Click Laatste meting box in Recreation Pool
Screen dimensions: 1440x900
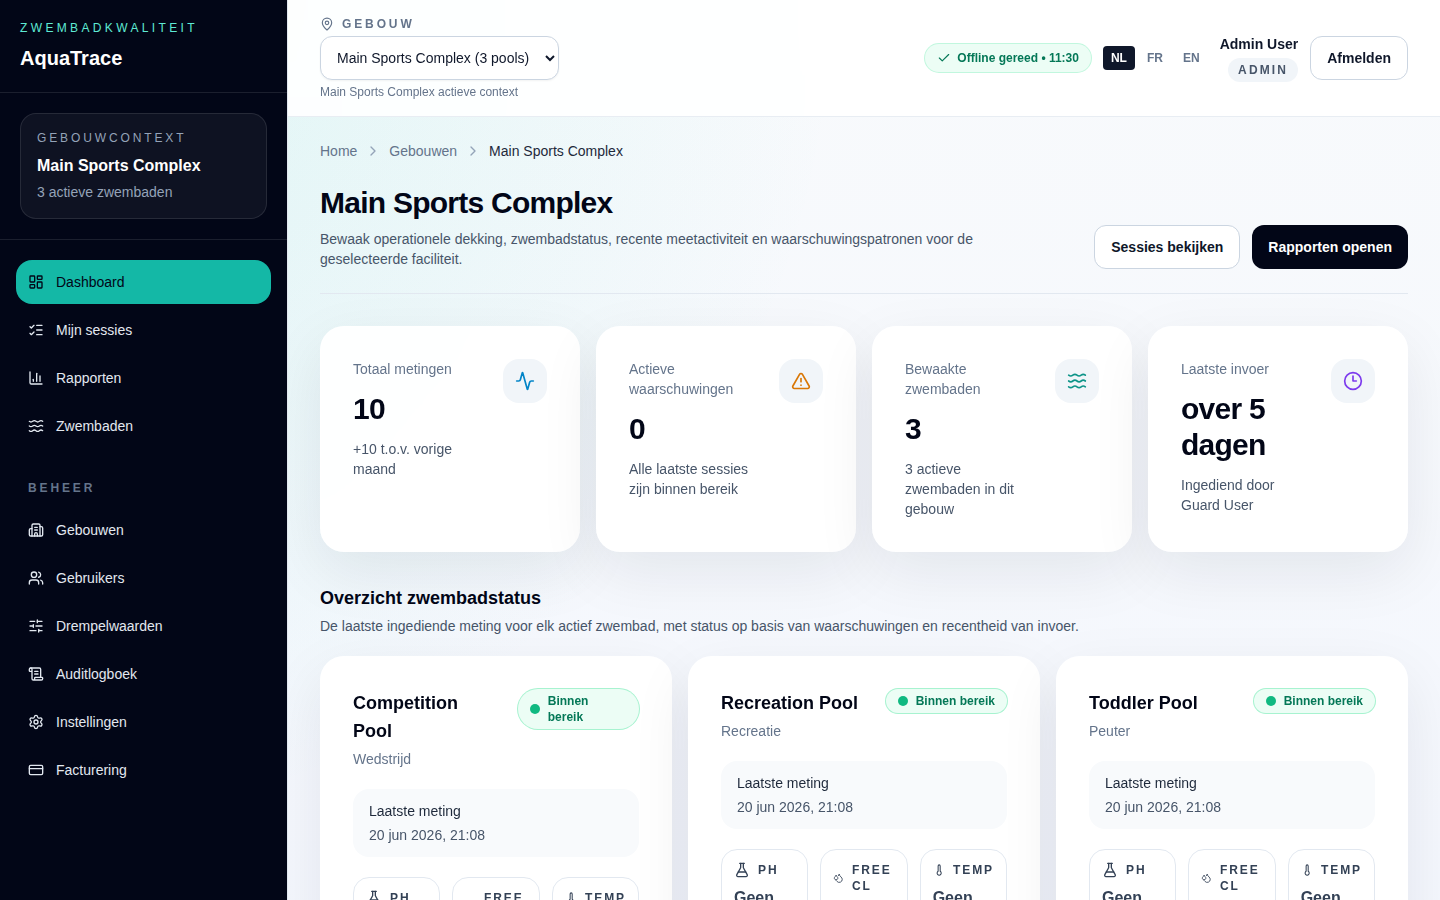point(864,795)
